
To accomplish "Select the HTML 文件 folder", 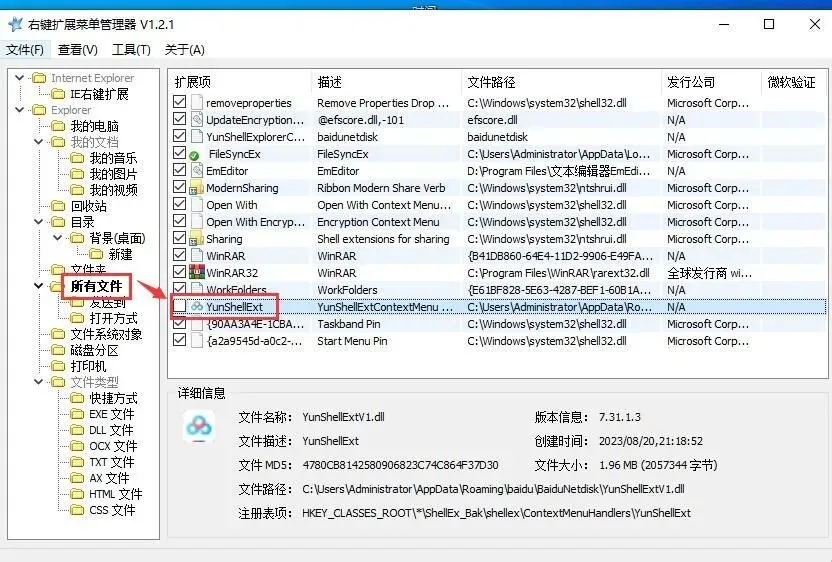I will tap(116, 494).
